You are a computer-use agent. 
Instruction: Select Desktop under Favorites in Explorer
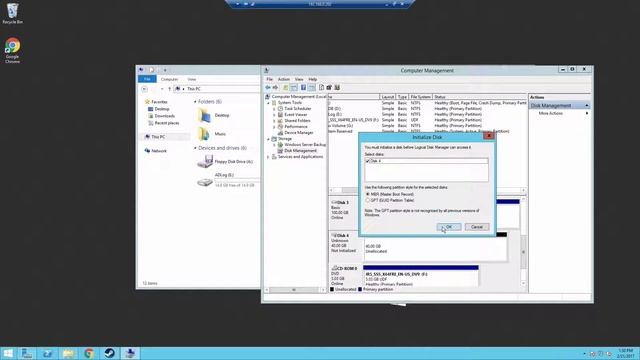click(162, 109)
